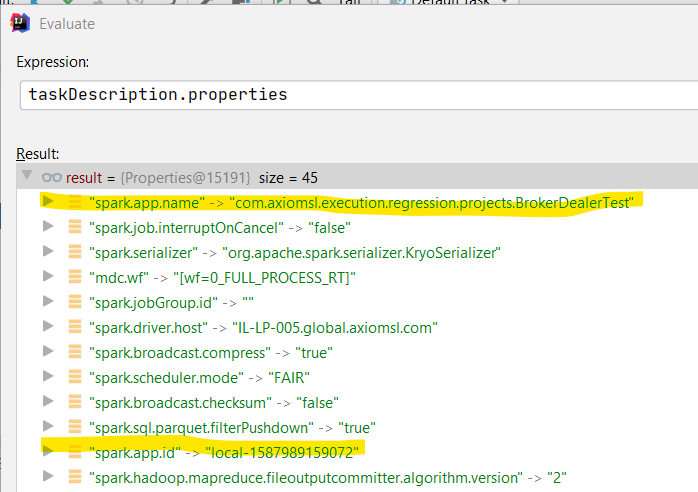
Task: Expand the spark.app.name entry
Action: (x=48, y=201)
